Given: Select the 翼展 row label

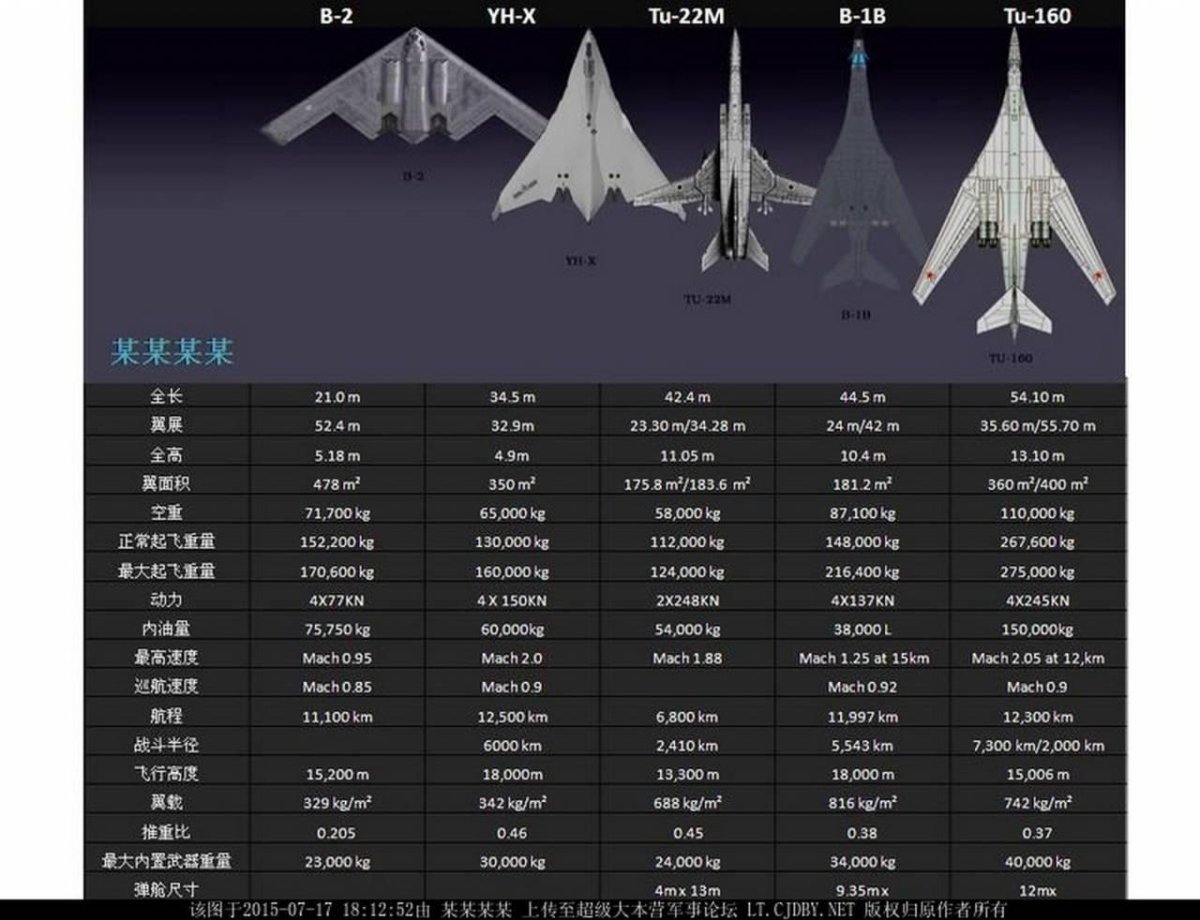Looking at the screenshot, I should point(166,426).
